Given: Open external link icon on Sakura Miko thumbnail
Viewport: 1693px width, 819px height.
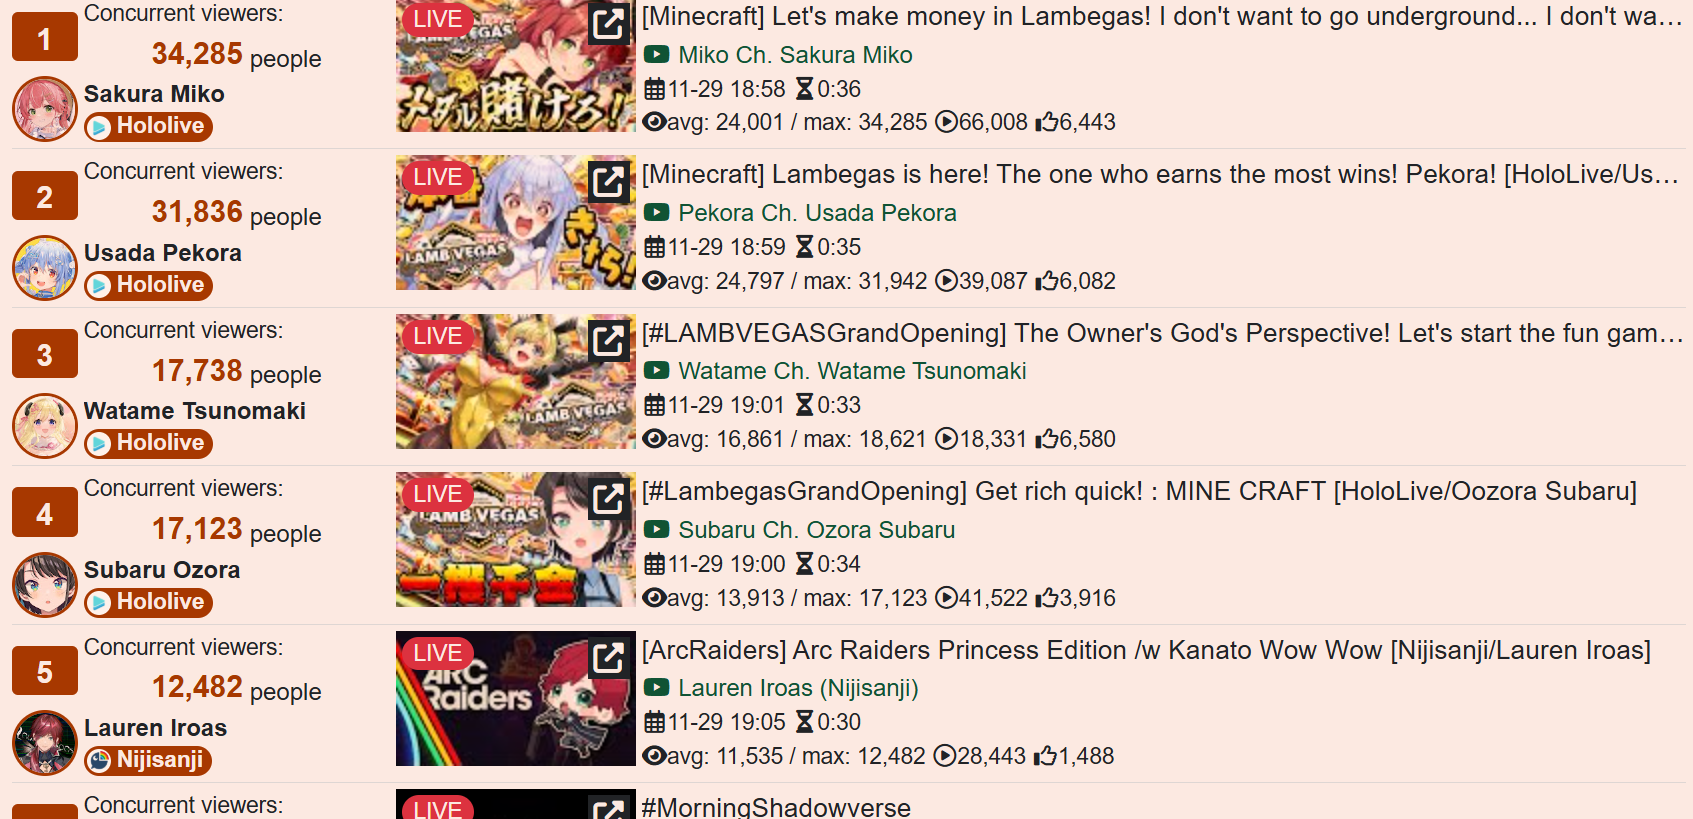Looking at the screenshot, I should click(608, 23).
